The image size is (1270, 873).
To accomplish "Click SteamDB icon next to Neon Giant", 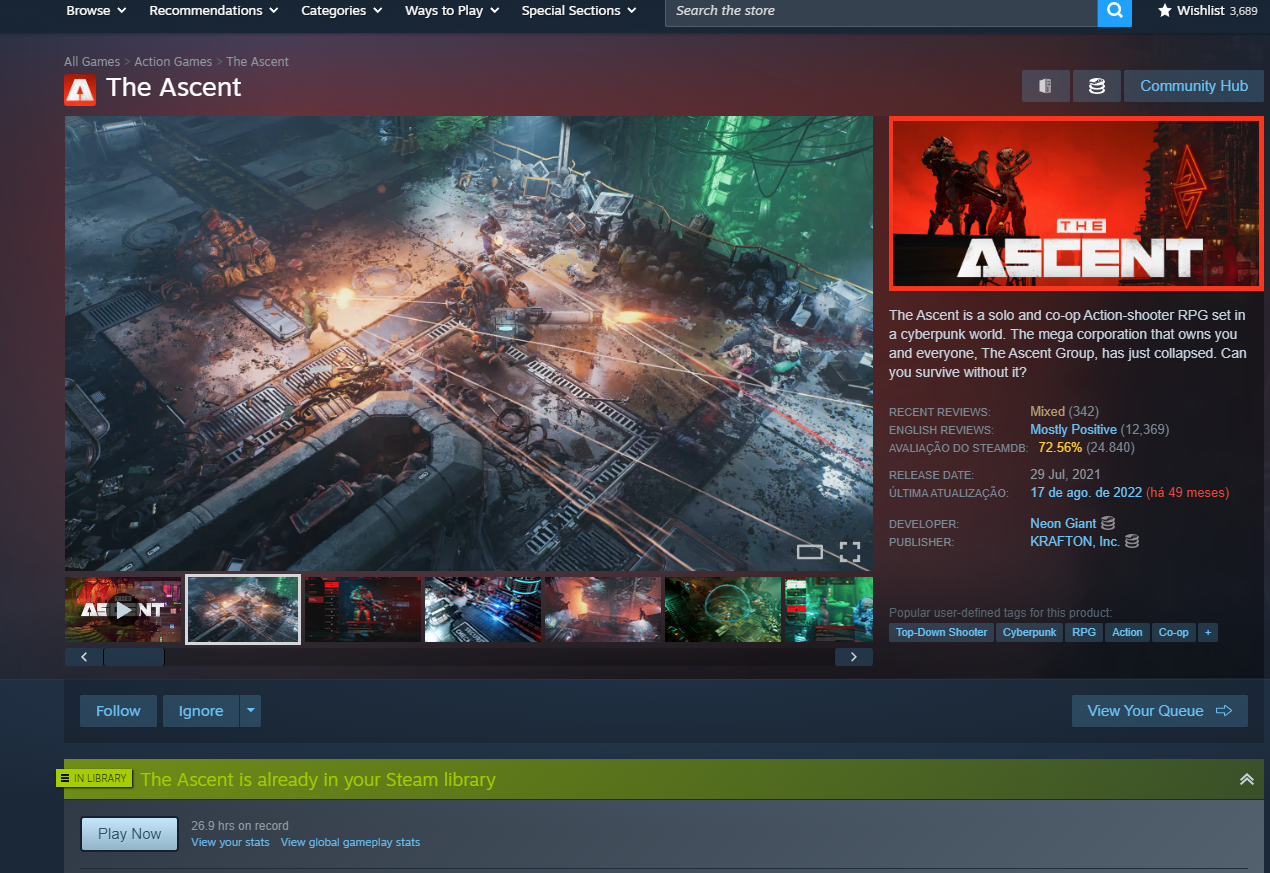I will pos(1108,523).
